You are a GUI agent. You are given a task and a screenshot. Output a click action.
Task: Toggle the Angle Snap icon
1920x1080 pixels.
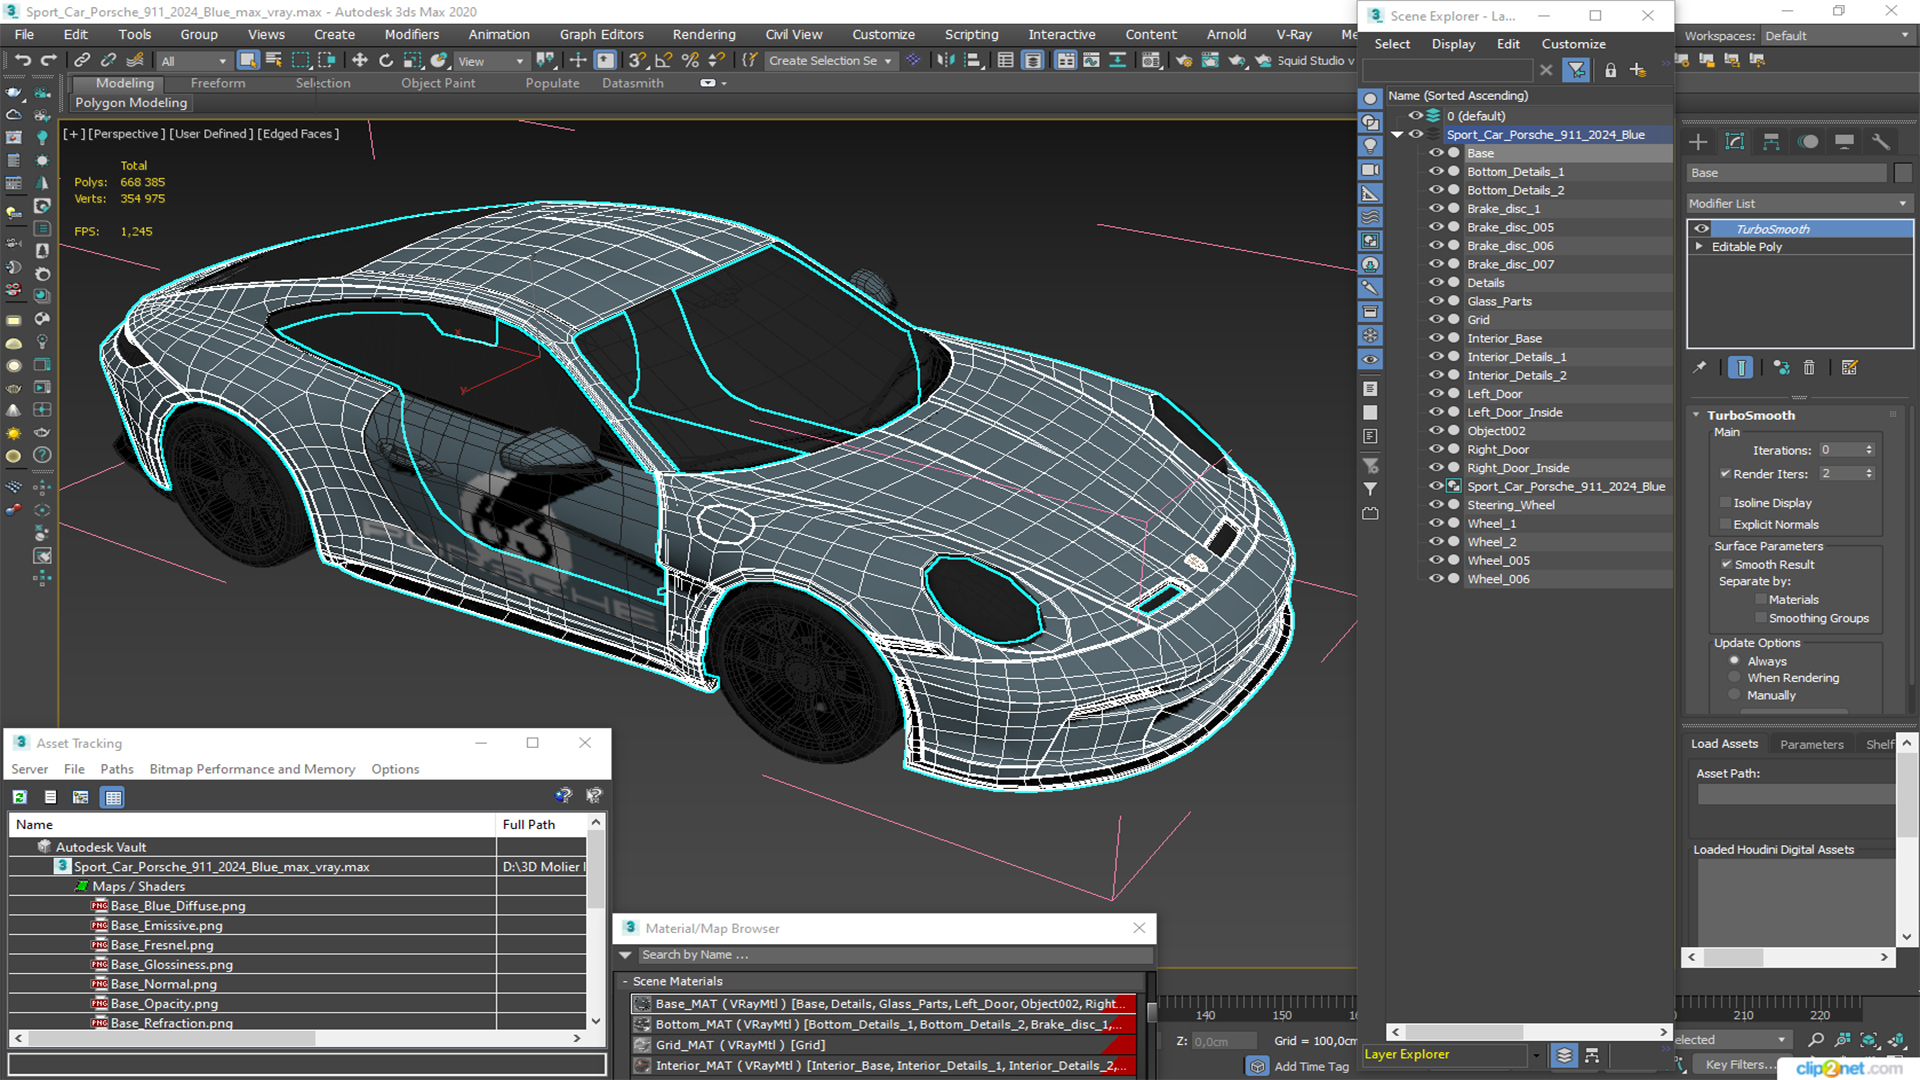click(663, 60)
